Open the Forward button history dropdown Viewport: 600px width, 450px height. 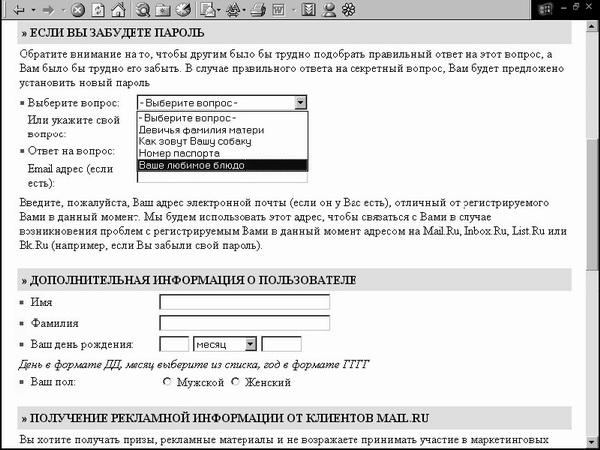point(64,10)
